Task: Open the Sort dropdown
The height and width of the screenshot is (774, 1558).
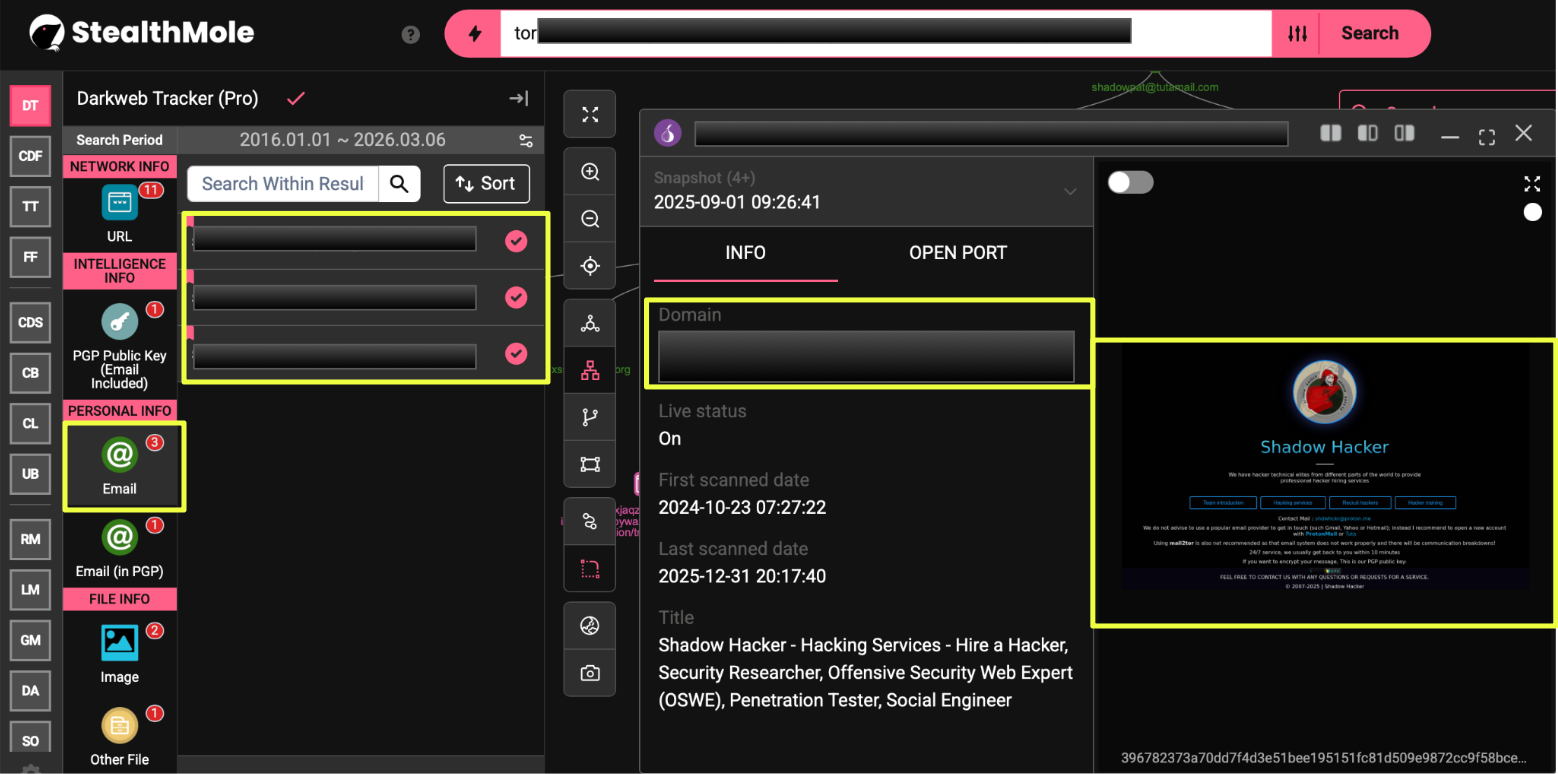Action: [x=486, y=183]
